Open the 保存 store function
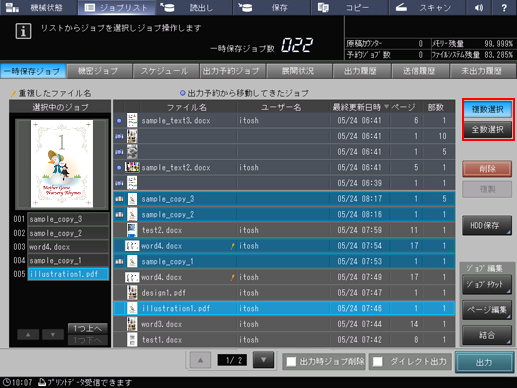This screenshot has width=517, height=388. (272, 8)
